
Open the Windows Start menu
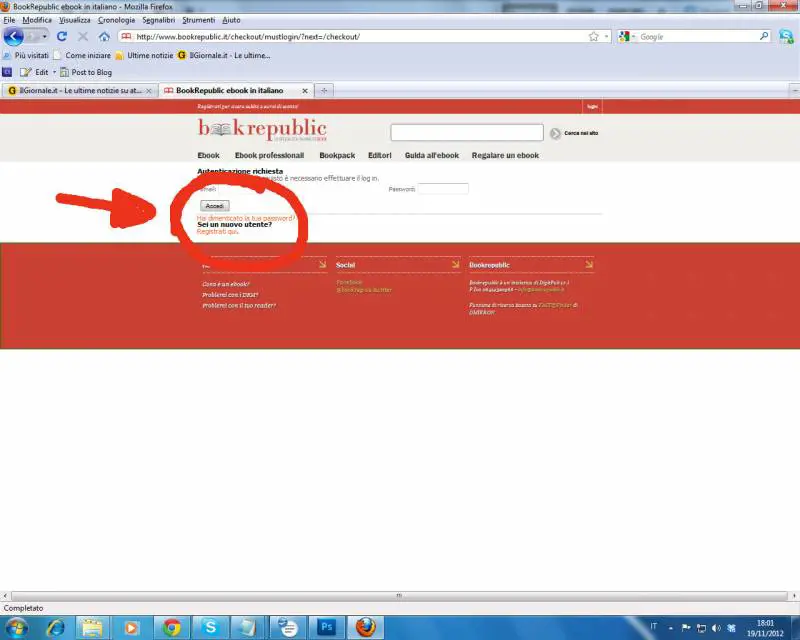[x=16, y=628]
